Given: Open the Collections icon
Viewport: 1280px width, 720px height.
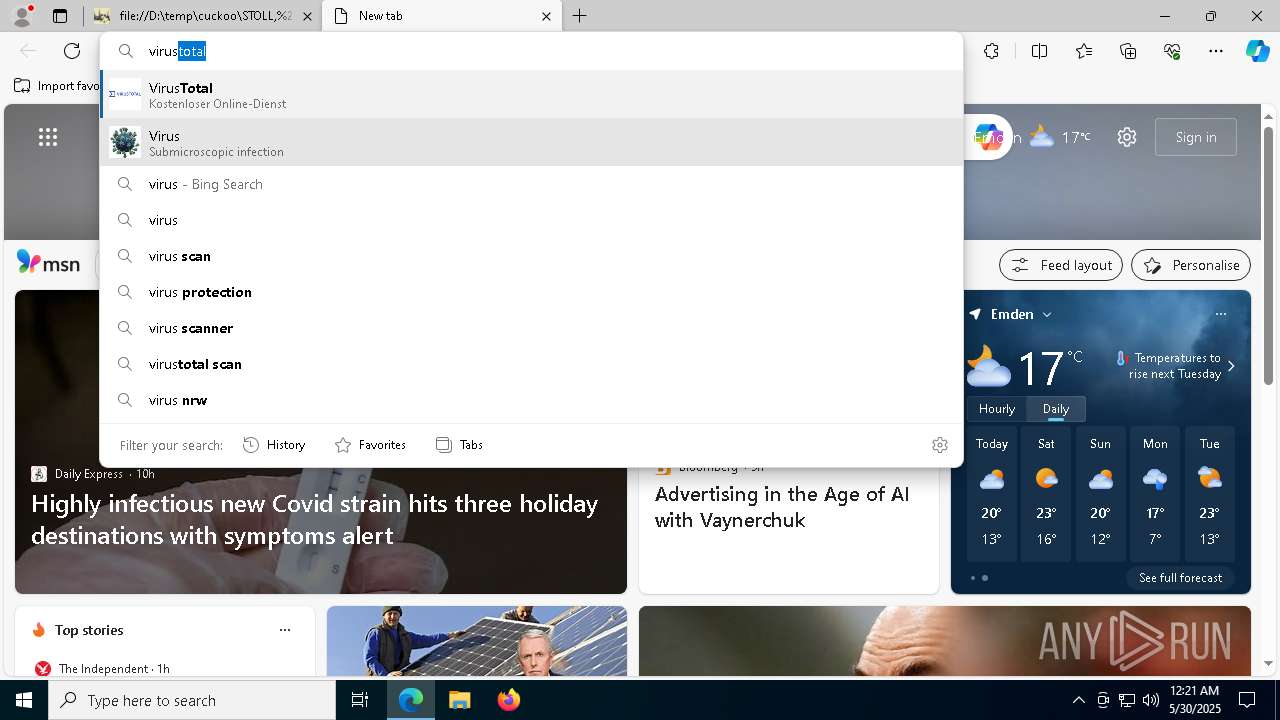Looking at the screenshot, I should pos(1128,51).
